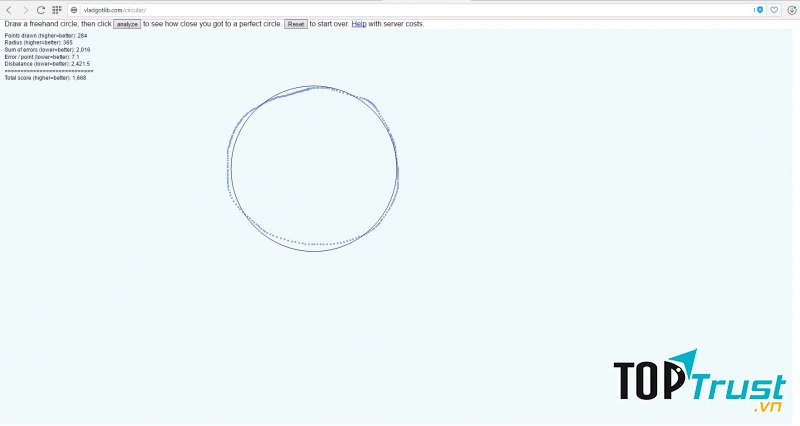Click the instruction text "Draw a freehand circle"
Screen dimensions: 800x426
pyautogui.click(x=41, y=24)
